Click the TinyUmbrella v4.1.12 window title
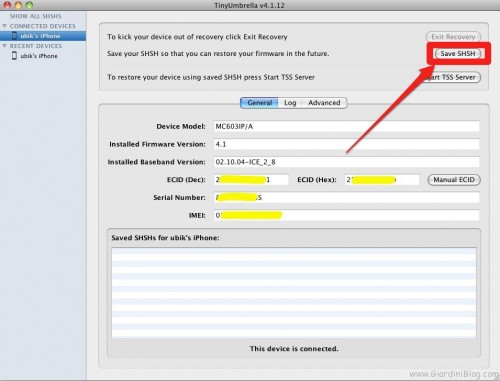This screenshot has width=500, height=381. pyautogui.click(x=249, y=5)
